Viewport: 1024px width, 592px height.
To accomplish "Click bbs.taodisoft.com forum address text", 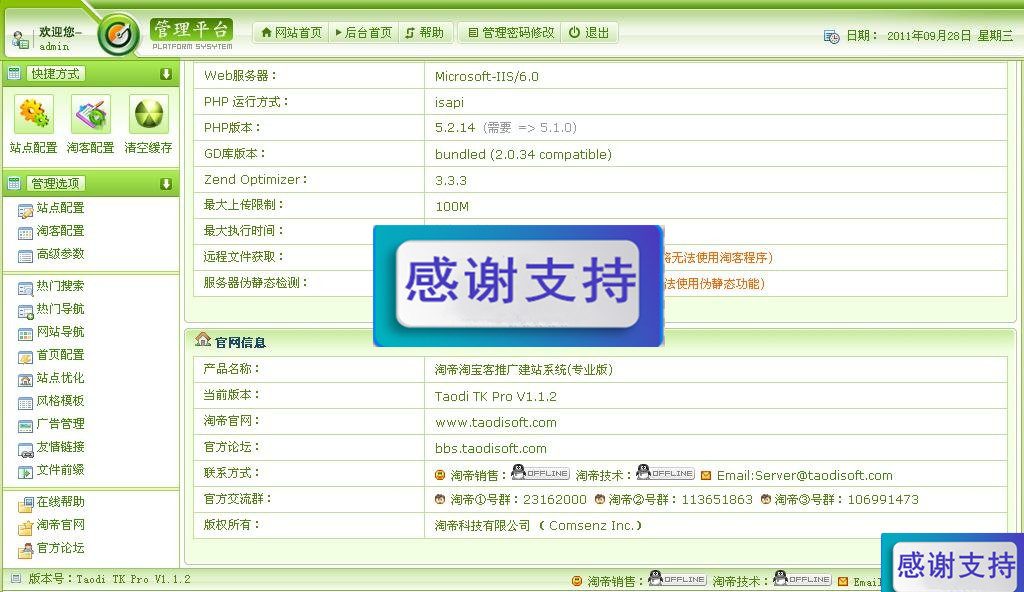I will (x=490, y=449).
